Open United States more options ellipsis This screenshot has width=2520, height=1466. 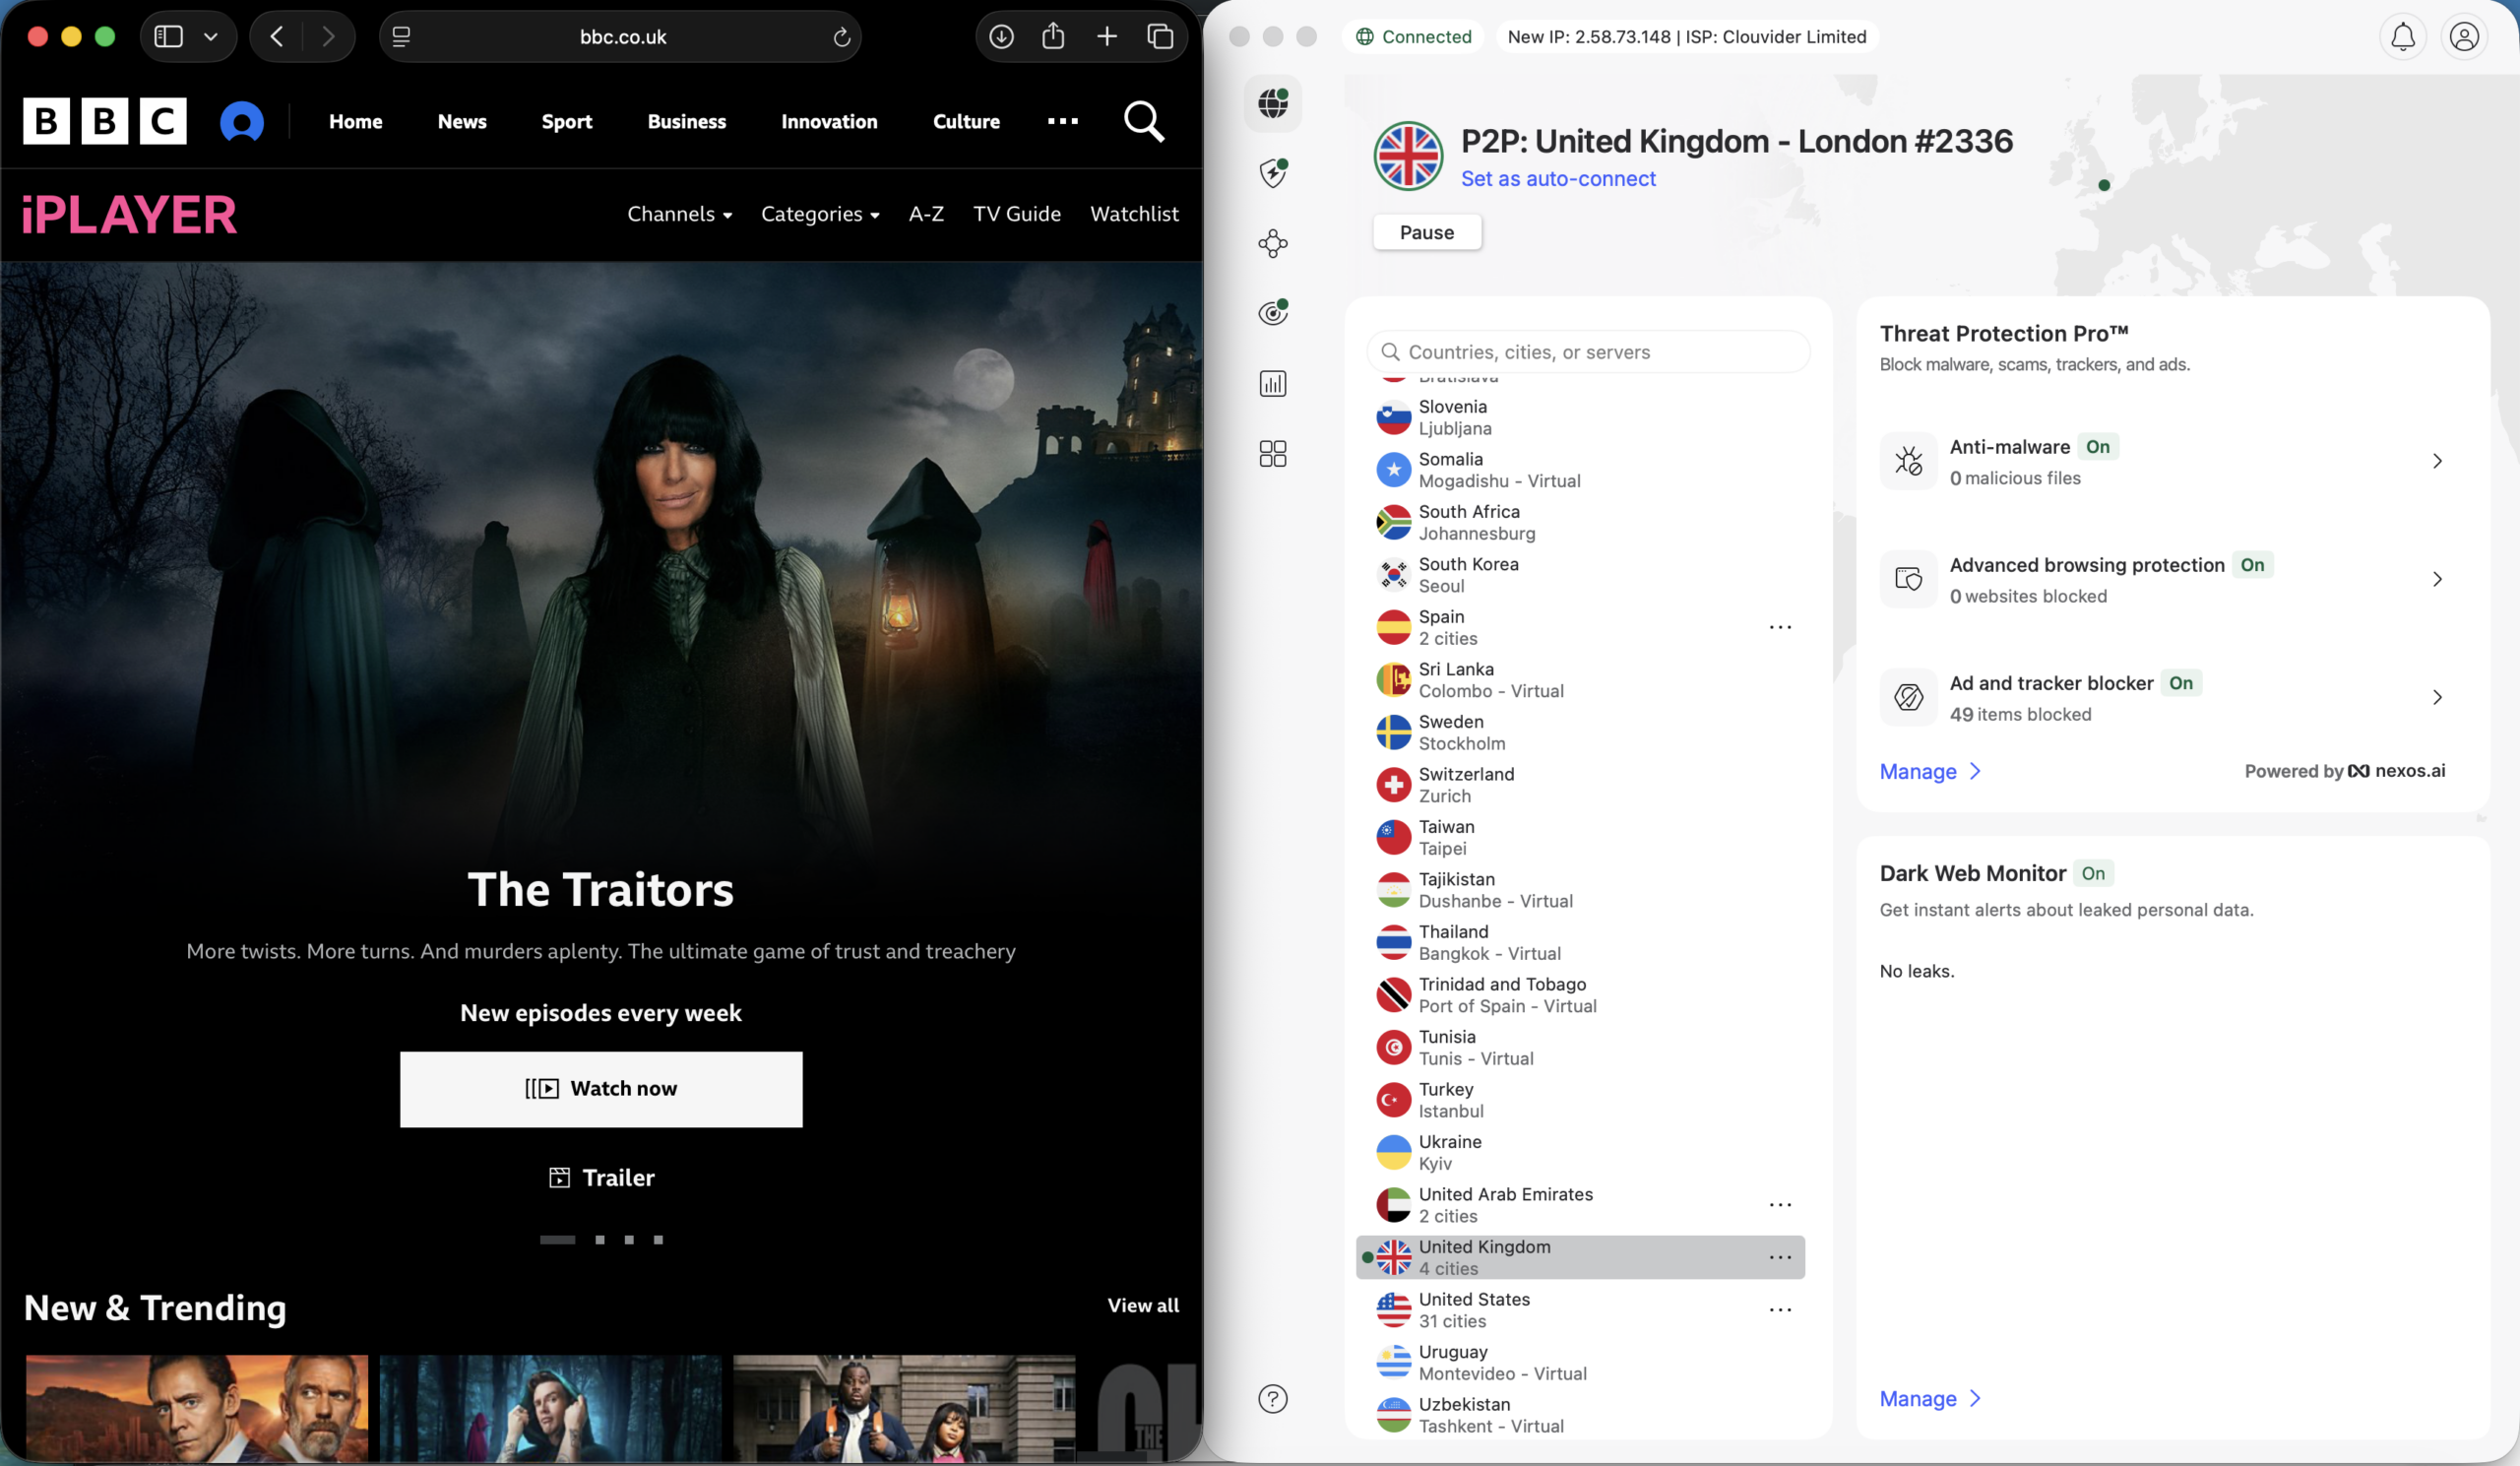click(1780, 1310)
